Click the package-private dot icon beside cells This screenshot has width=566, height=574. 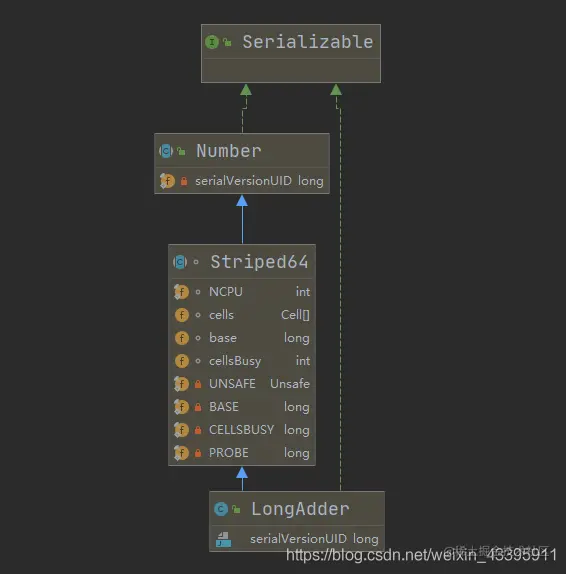click(198, 315)
